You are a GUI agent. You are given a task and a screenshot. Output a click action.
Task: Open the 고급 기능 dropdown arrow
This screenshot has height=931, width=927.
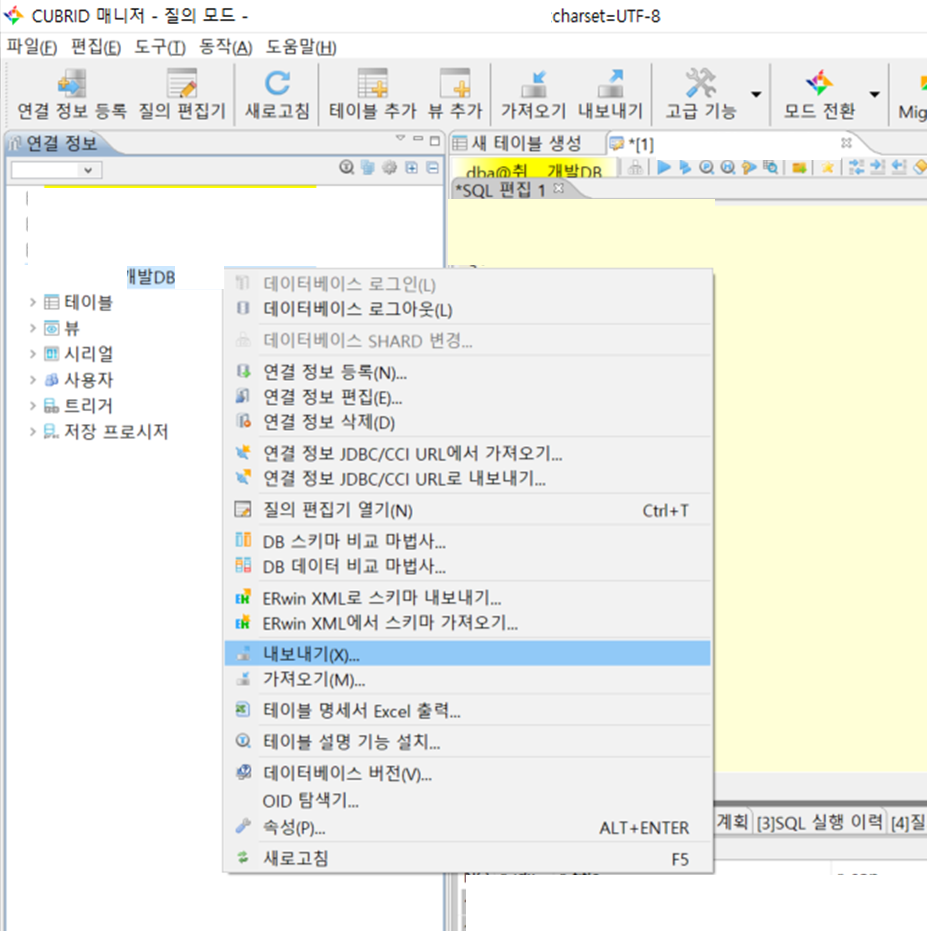coord(756,94)
